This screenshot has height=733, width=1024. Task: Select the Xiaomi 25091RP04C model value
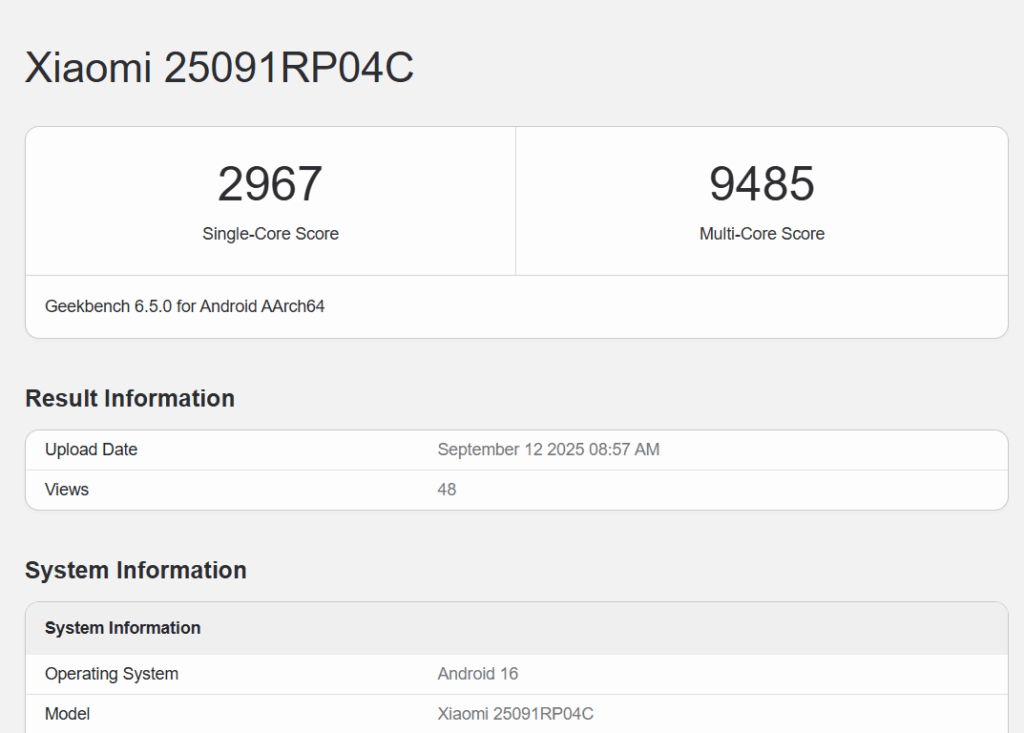pyautogui.click(x=515, y=713)
